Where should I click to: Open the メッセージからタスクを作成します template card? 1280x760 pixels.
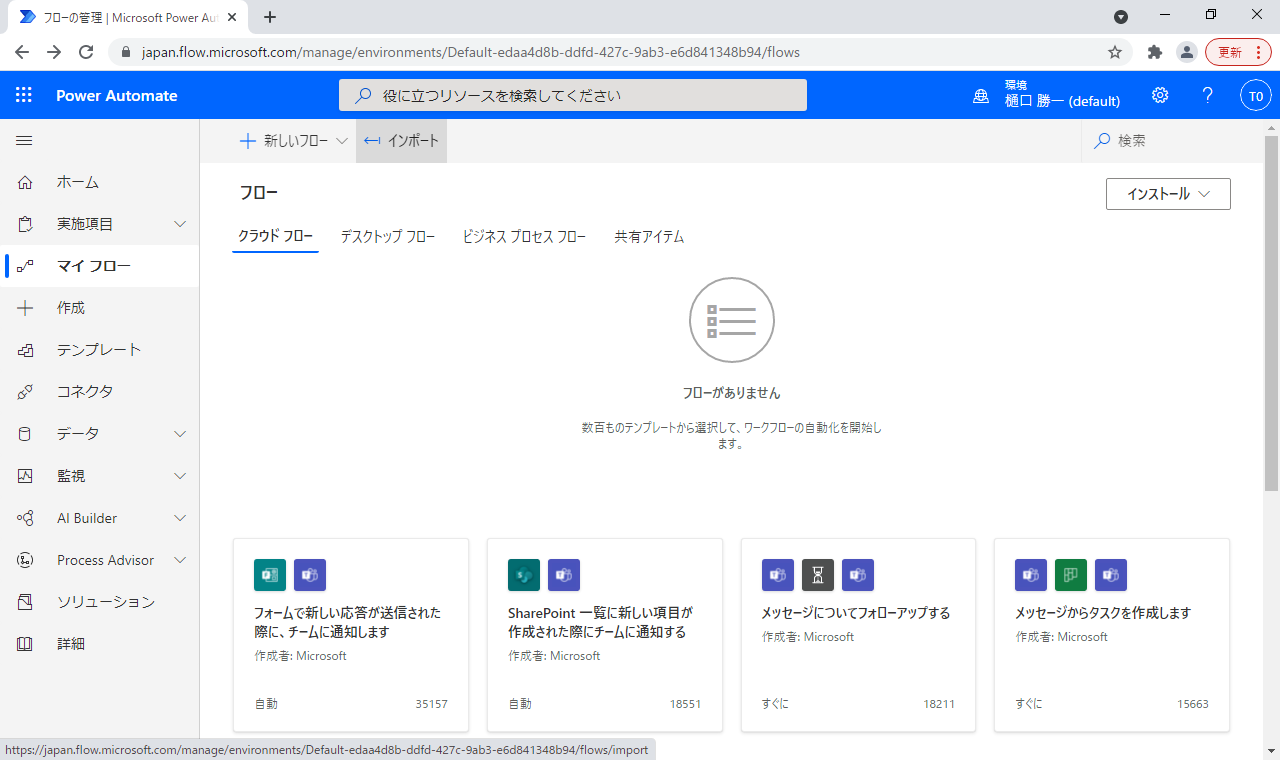[x=1112, y=635]
